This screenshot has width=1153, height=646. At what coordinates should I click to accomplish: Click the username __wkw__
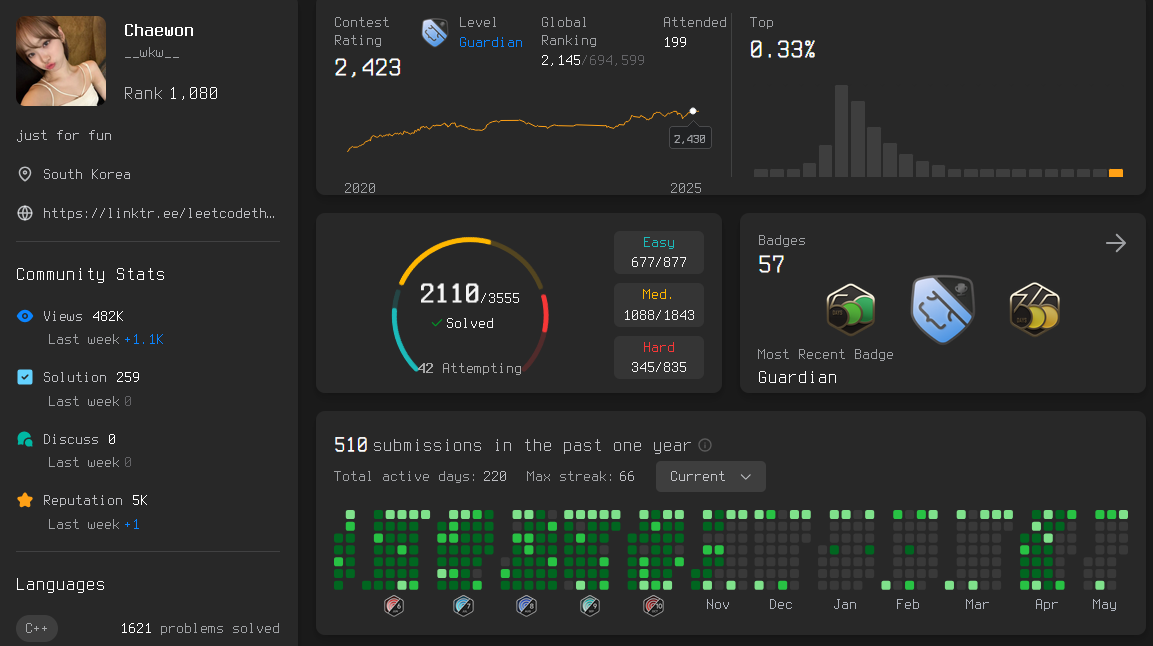pos(151,53)
